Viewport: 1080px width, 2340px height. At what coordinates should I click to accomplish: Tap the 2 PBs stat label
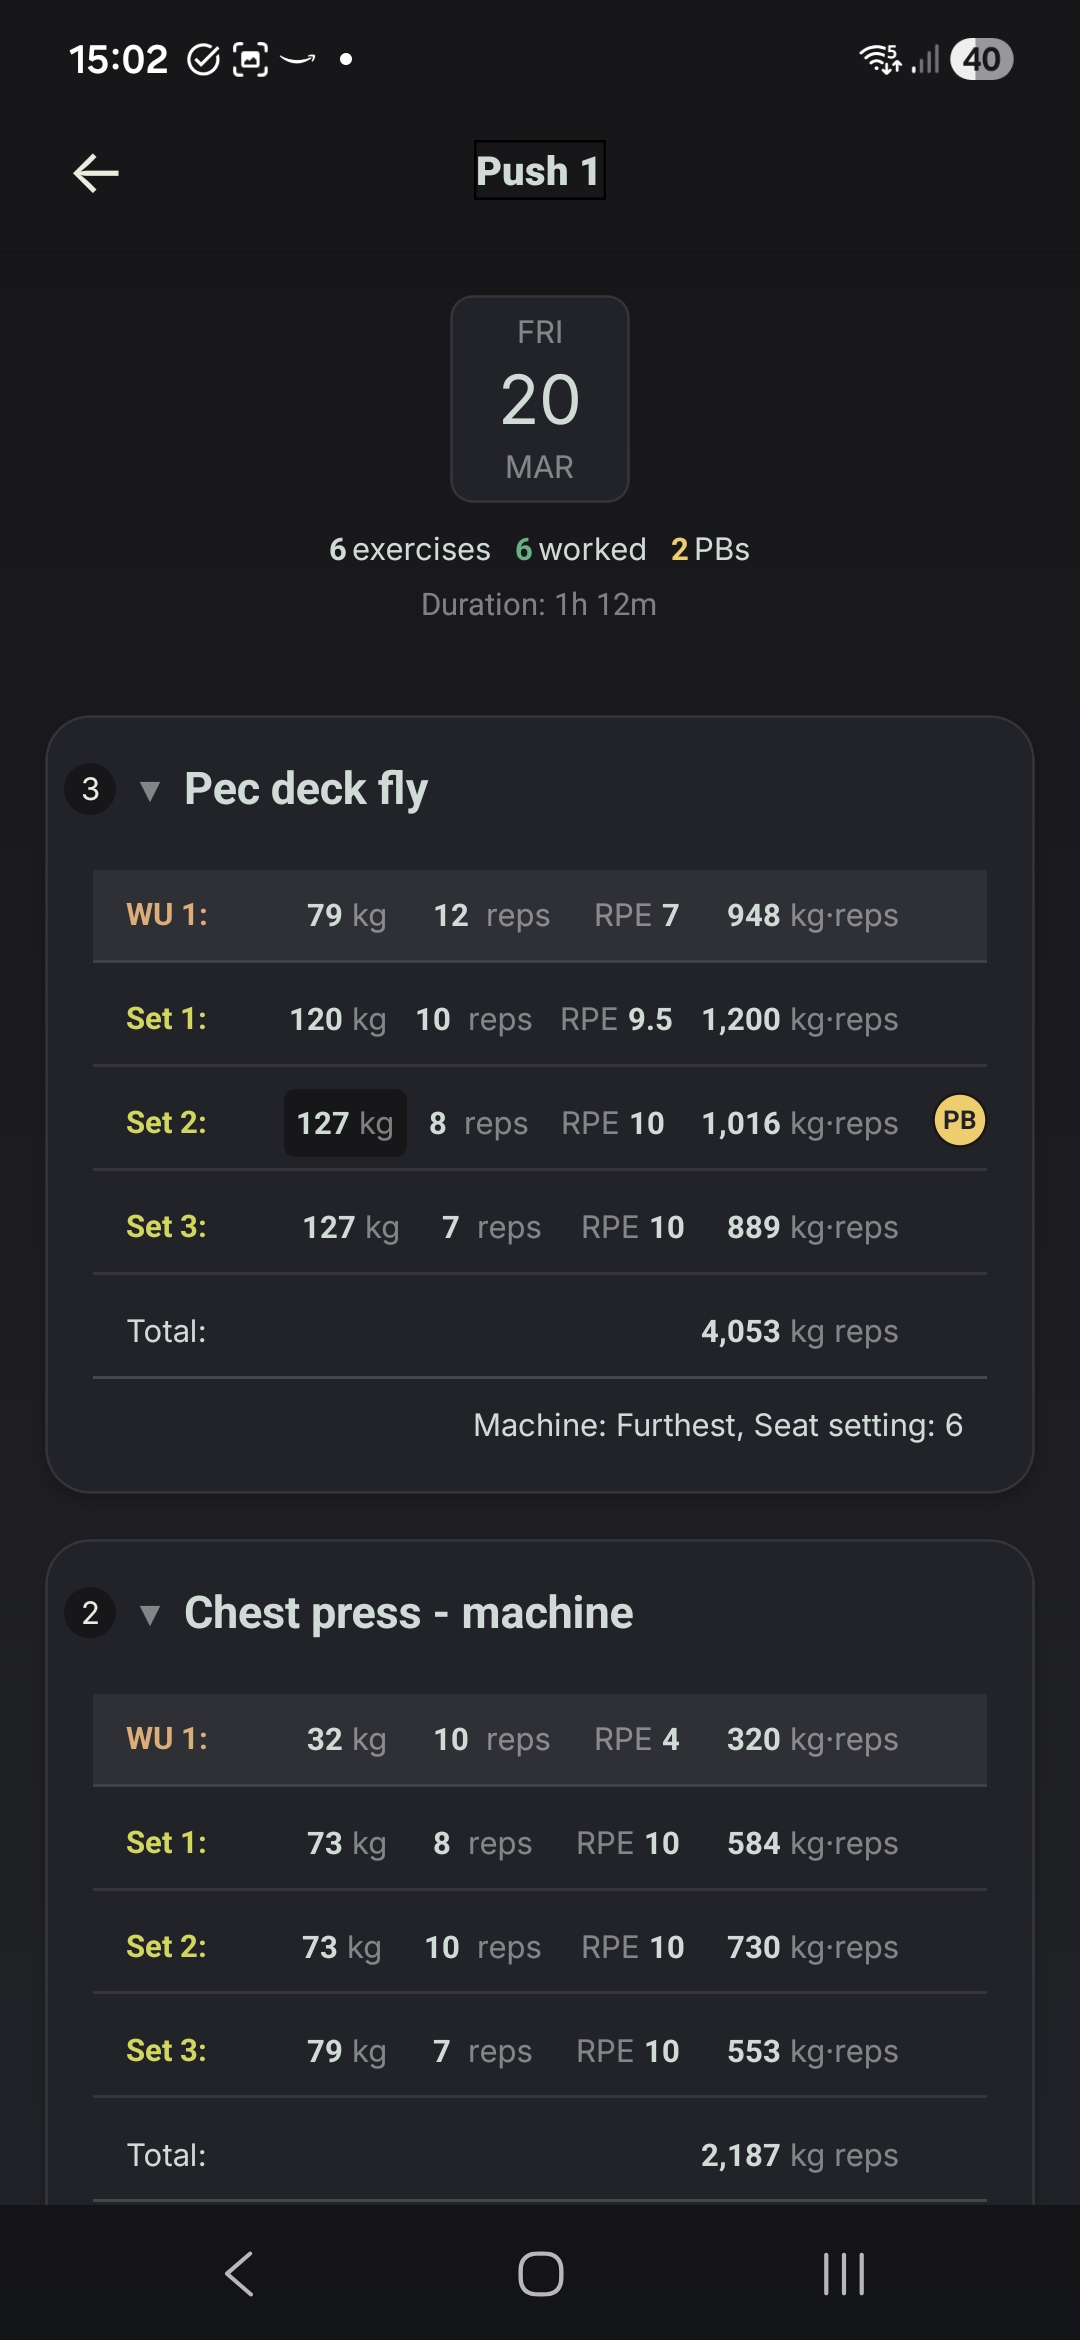click(x=710, y=549)
